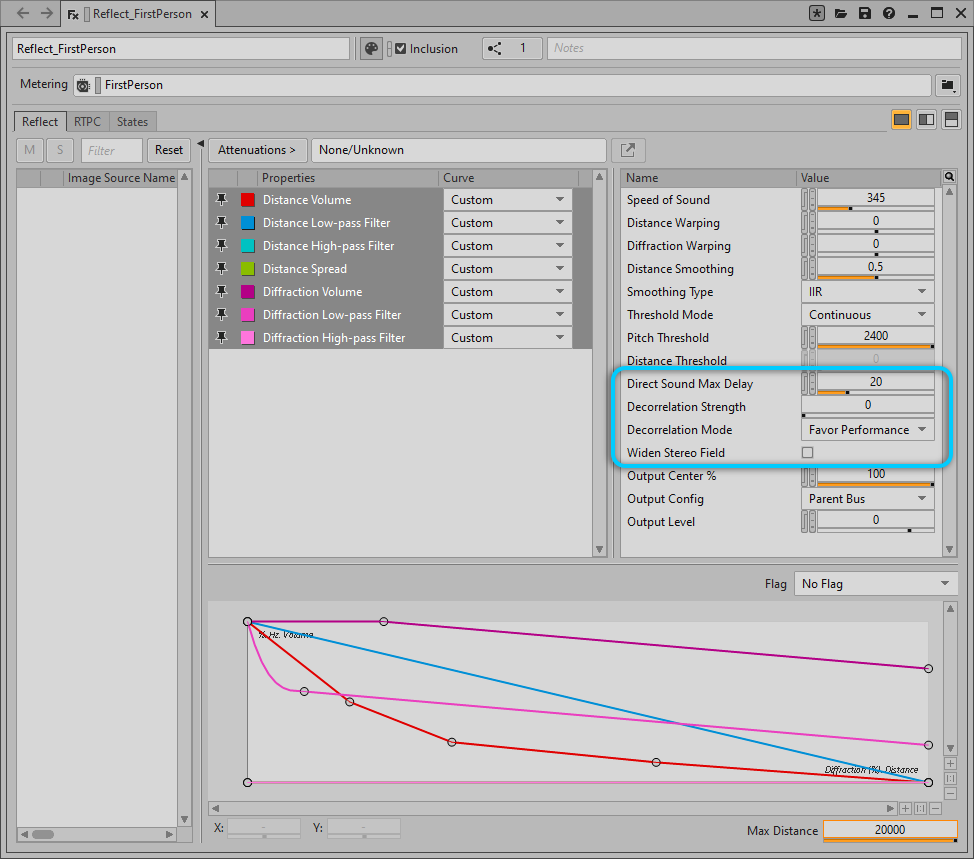Viewport: 974px width, 859px height.
Task: Open the States tab
Action: 132,122
